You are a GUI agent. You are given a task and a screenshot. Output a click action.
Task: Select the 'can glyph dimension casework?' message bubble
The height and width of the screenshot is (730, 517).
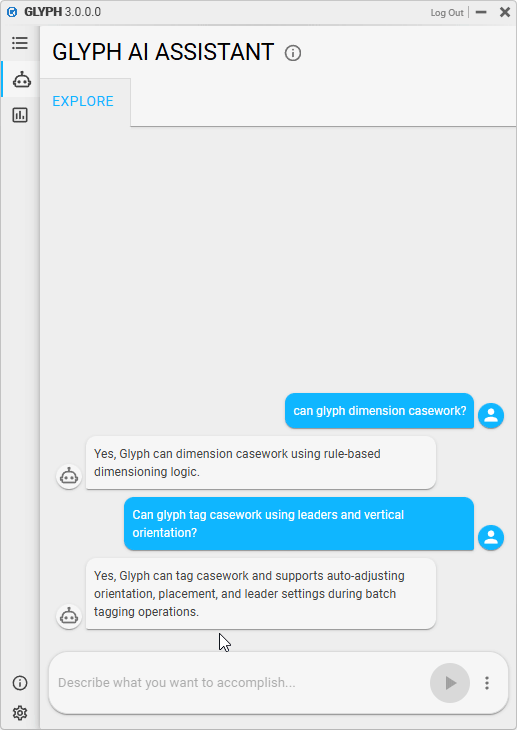pos(380,411)
